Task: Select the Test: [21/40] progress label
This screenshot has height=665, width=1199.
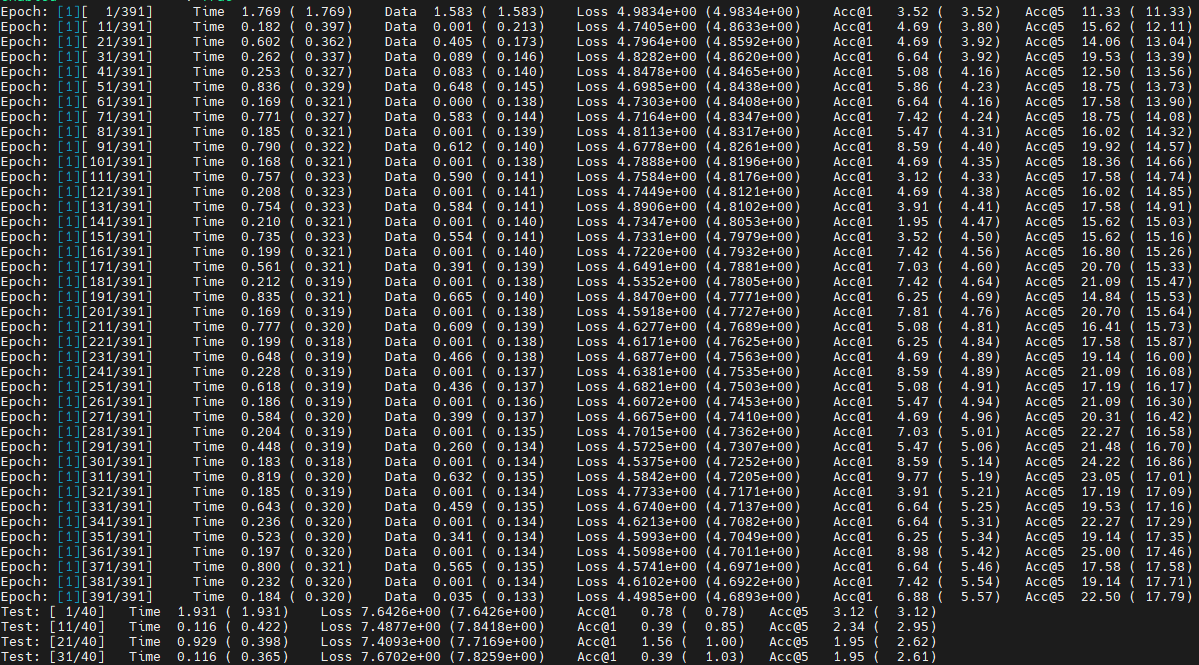Action: pyautogui.click(x=53, y=642)
